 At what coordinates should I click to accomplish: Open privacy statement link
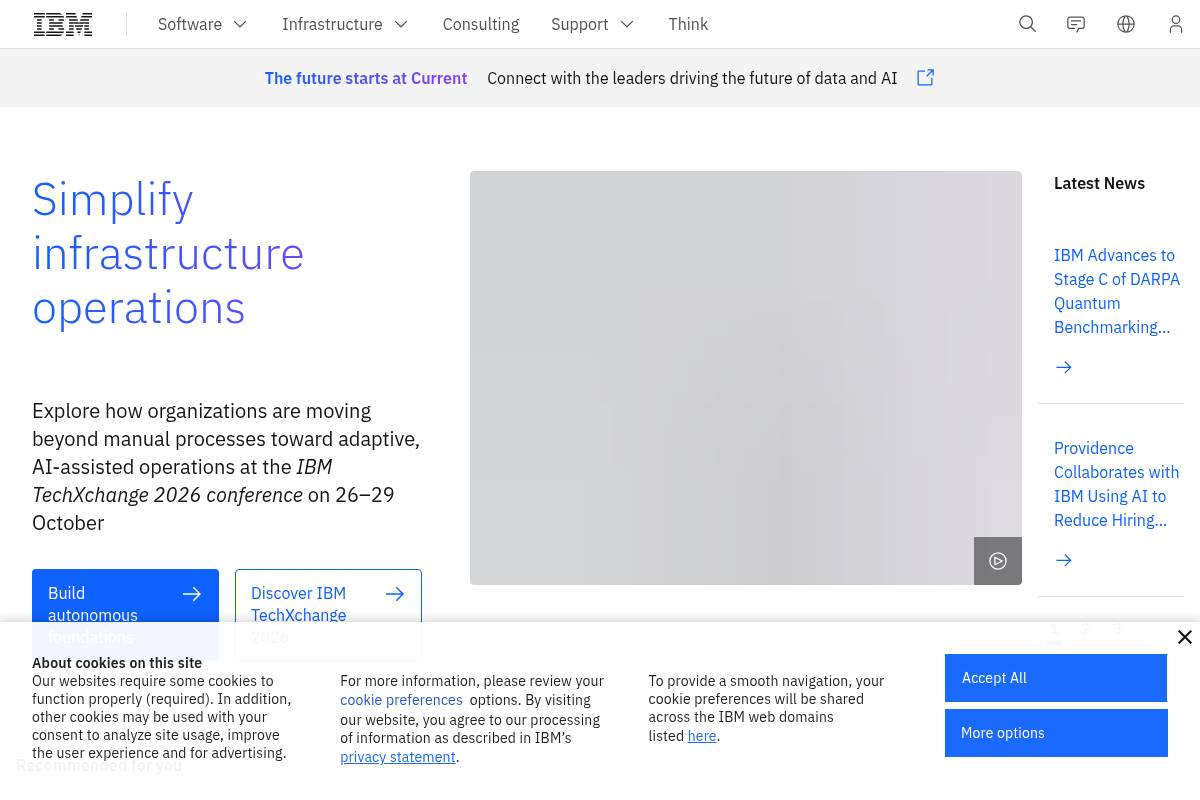(398, 757)
